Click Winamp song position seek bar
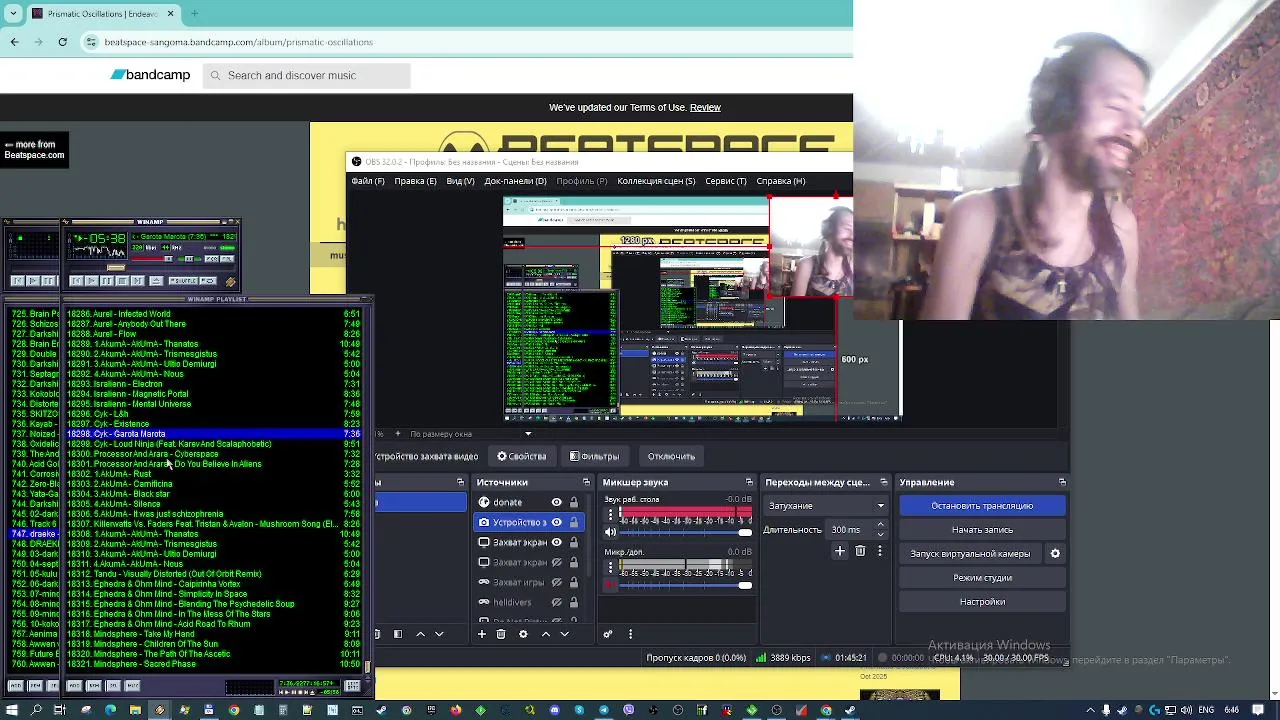The image size is (1280, 720). tap(152, 268)
